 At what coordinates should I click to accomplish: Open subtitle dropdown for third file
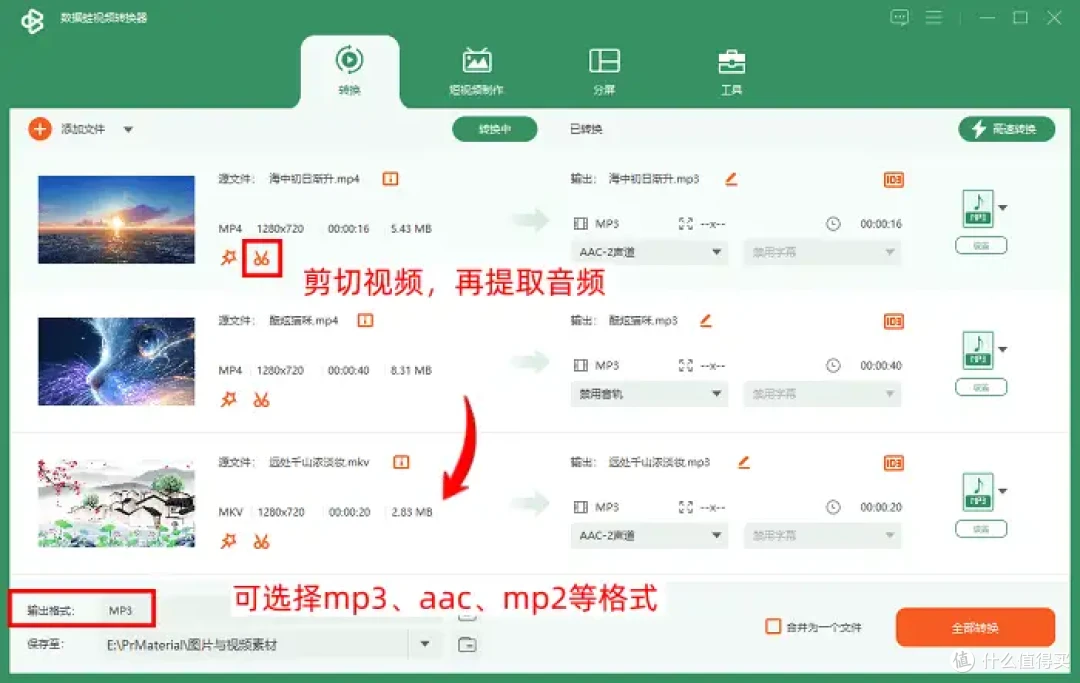(822, 536)
